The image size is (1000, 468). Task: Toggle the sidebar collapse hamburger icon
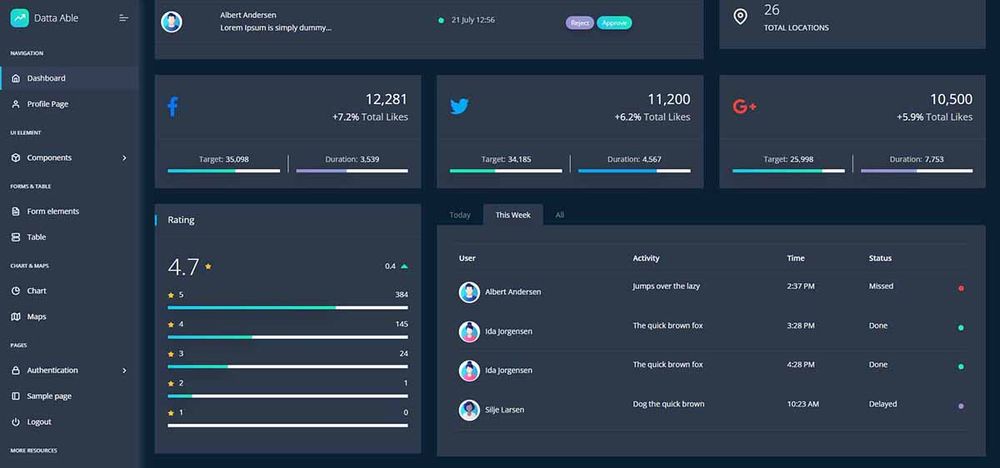[124, 18]
